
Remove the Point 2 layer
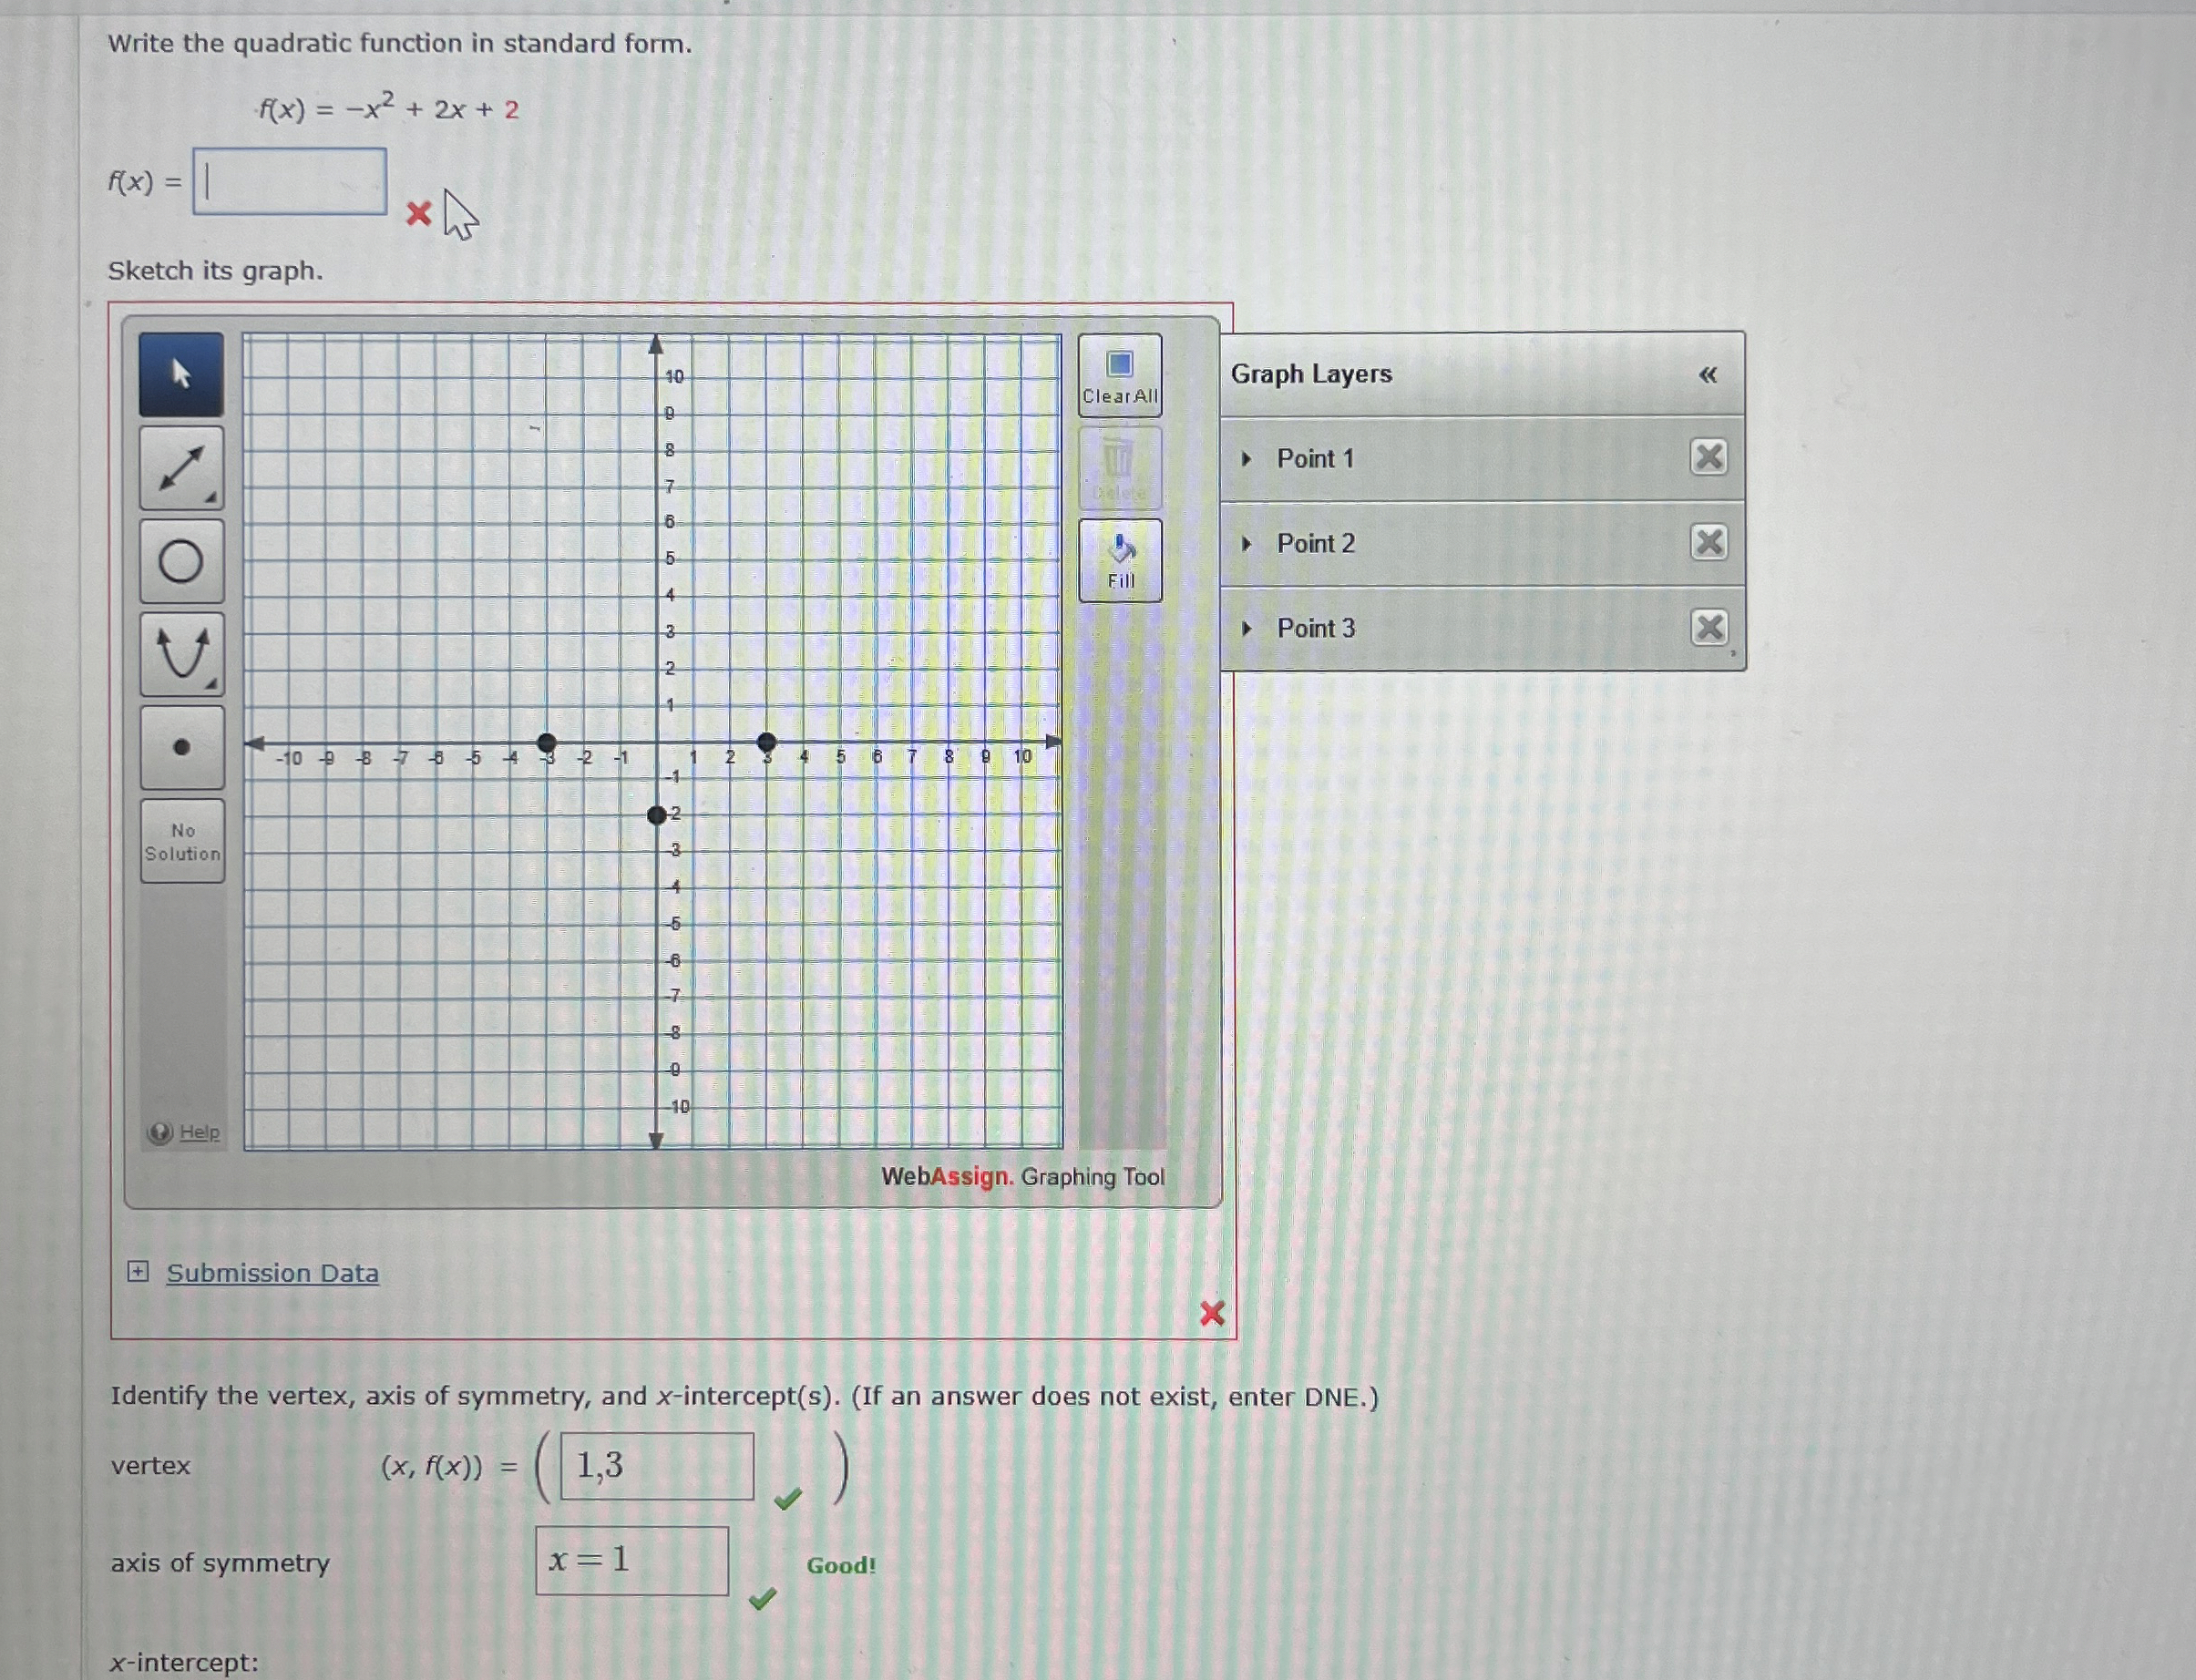[x=1708, y=542]
